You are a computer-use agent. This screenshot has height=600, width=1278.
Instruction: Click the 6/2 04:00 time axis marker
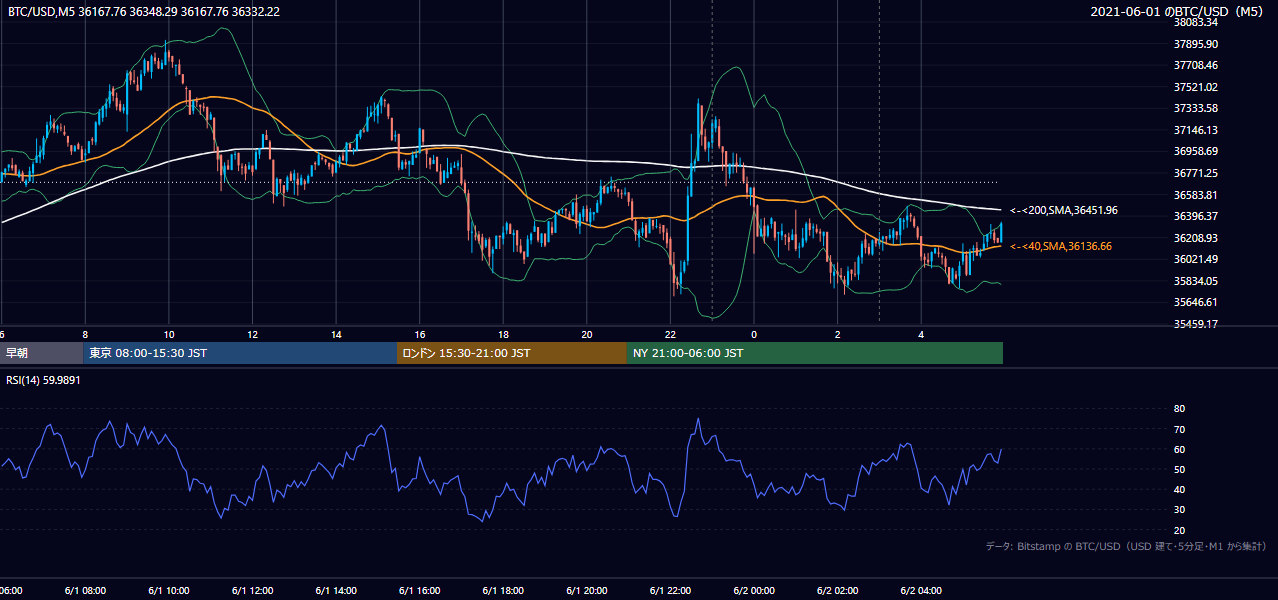pyautogui.click(x=921, y=590)
